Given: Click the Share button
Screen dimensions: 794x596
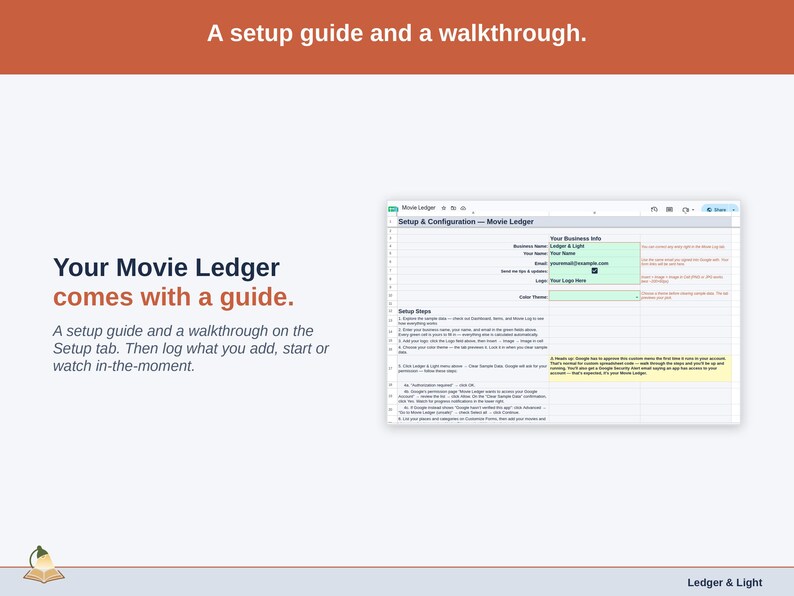Looking at the screenshot, I should (x=716, y=209).
